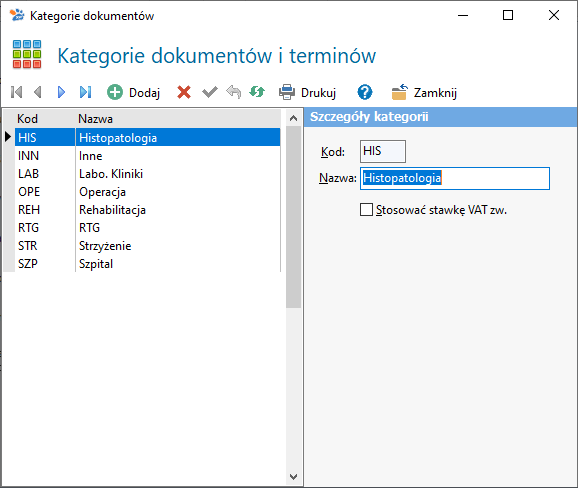Delete category with red X icon

click(x=184, y=92)
